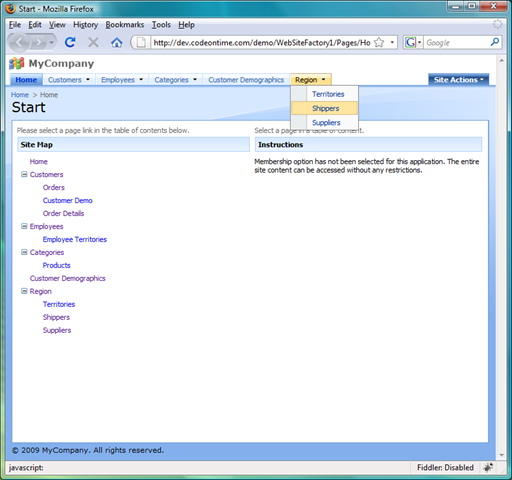Image resolution: width=512 pixels, height=480 pixels.
Task: Click the Google search engine icon
Action: pyautogui.click(x=410, y=42)
